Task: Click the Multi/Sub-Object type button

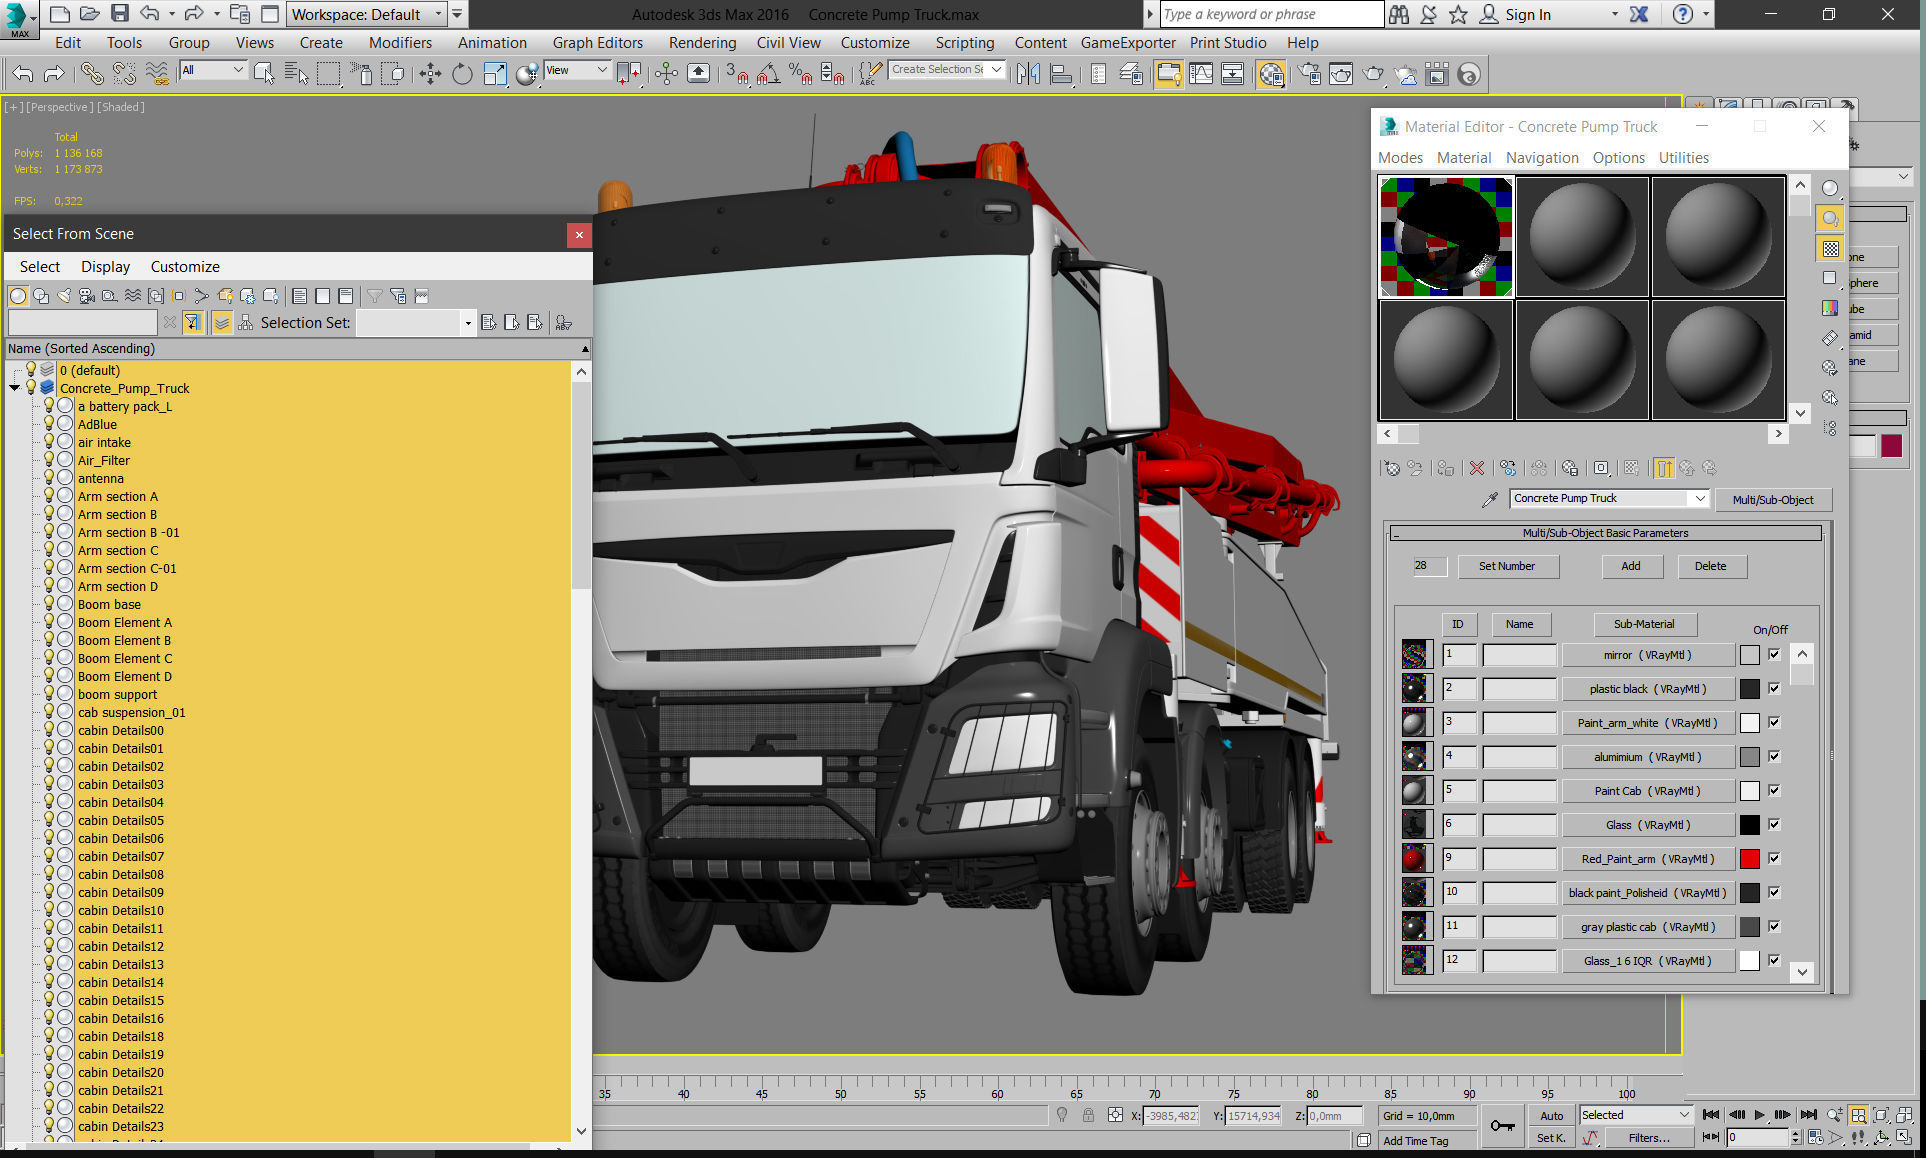Action: click(x=1772, y=500)
